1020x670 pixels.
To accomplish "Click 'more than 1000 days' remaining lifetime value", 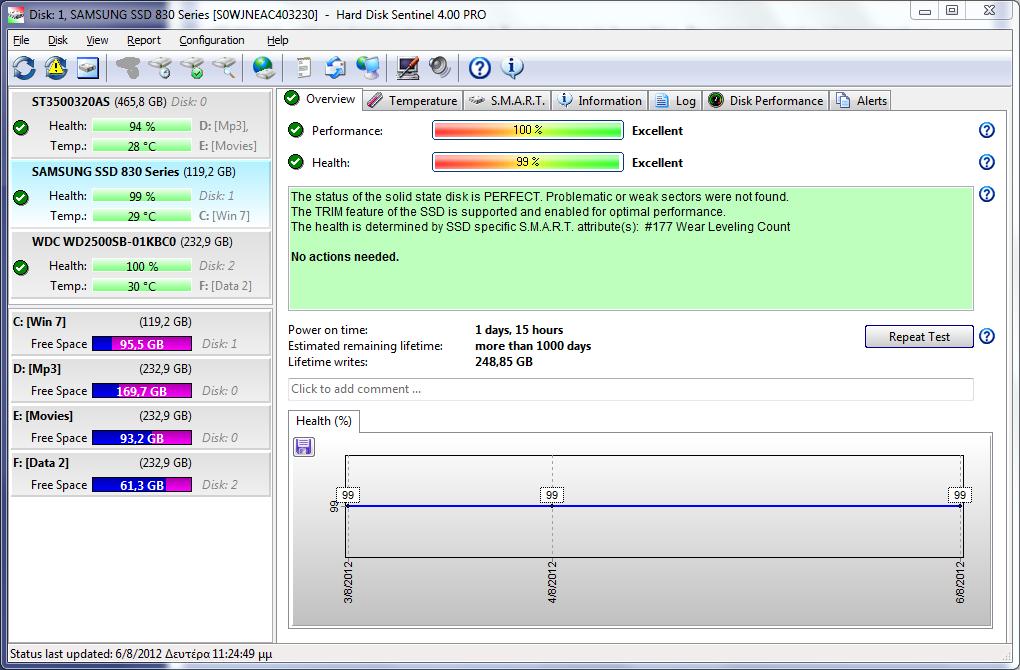I will tap(533, 346).
